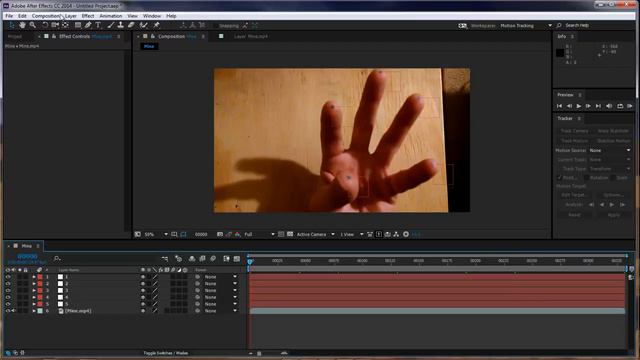The image size is (640, 360).
Task: Expand layer 3 properties triangle
Action: click(34, 291)
